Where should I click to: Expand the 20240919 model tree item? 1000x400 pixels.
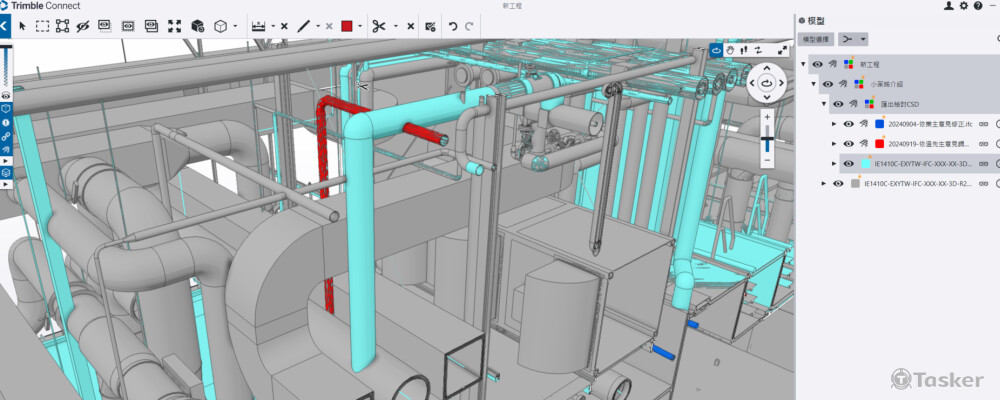(834, 144)
